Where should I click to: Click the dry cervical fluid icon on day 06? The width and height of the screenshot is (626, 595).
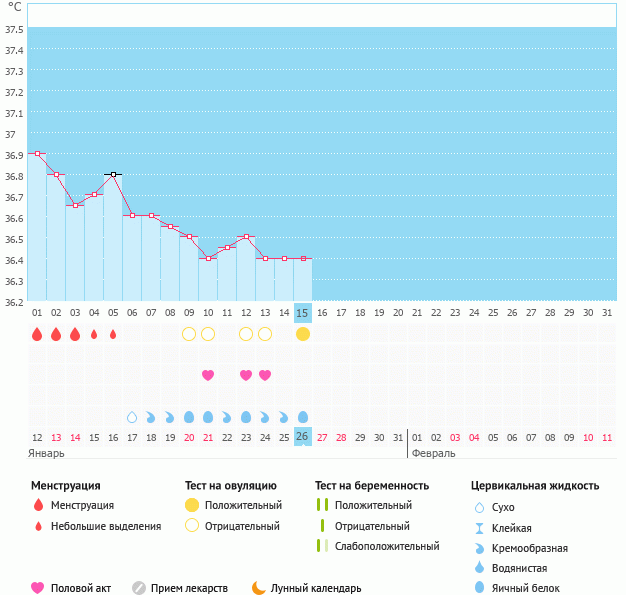(x=132, y=417)
